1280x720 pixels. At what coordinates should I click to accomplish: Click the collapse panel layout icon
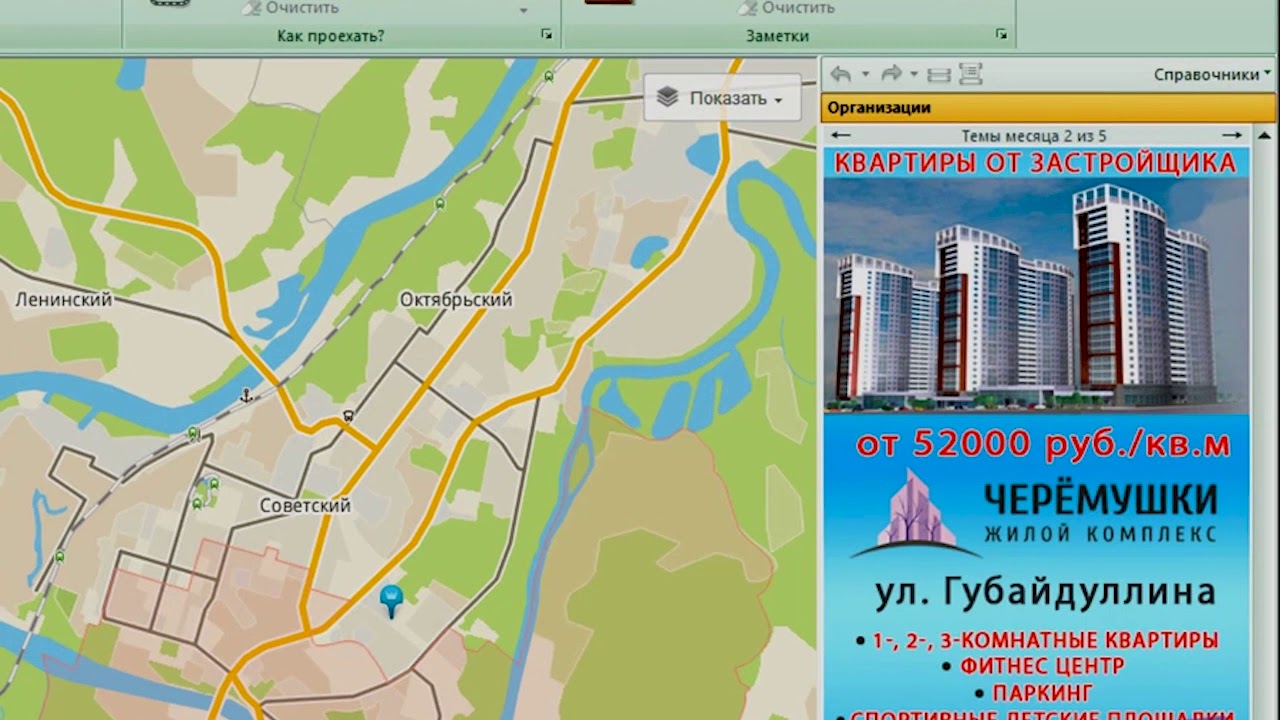coord(939,74)
